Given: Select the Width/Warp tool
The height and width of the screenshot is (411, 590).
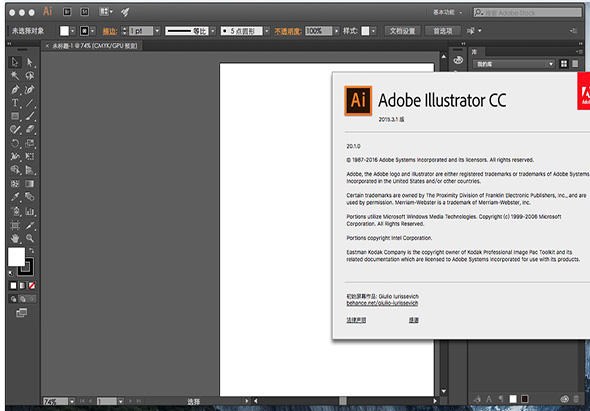Looking at the screenshot, I should click(15, 156).
